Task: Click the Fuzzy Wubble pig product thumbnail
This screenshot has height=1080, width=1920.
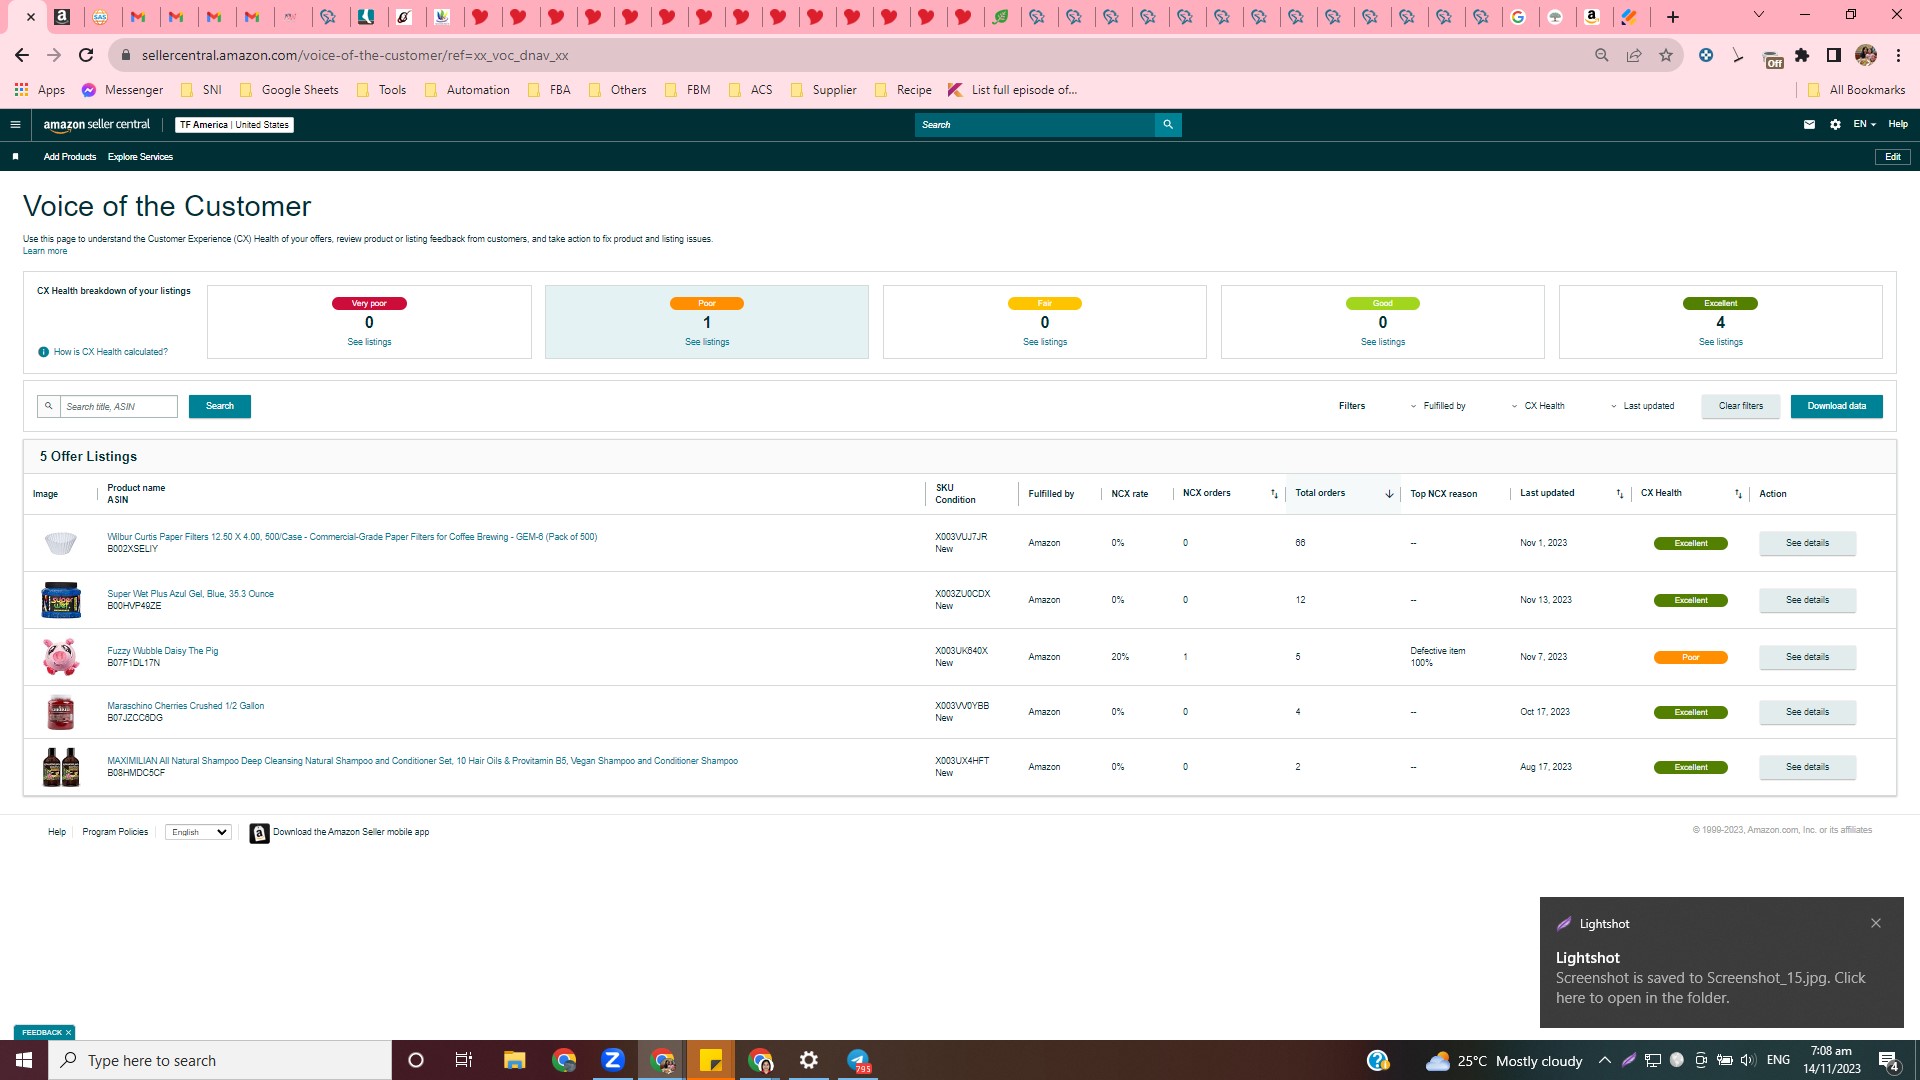Action: (x=61, y=658)
